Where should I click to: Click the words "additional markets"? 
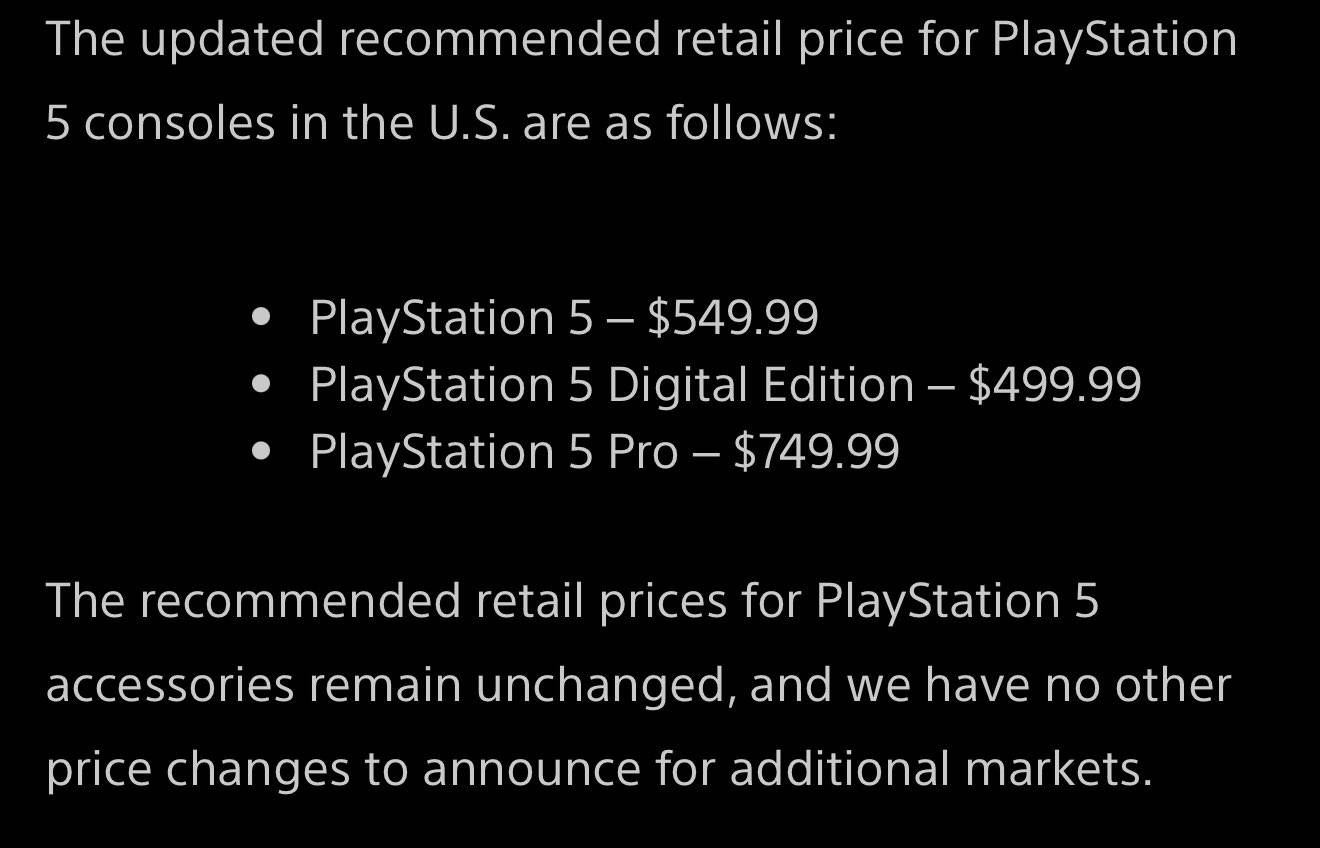[940, 769]
